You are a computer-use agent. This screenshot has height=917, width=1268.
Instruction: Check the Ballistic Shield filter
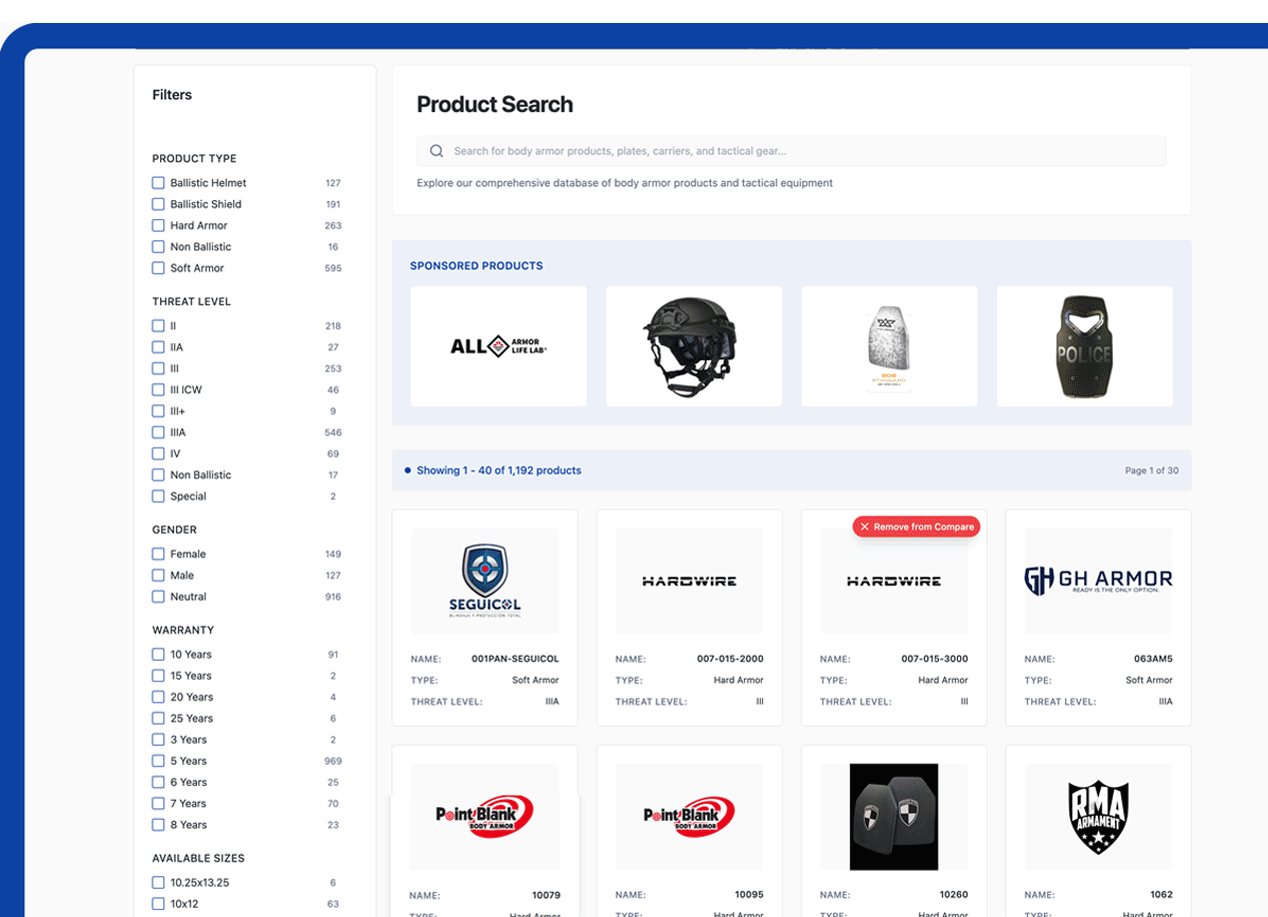pyautogui.click(x=158, y=204)
